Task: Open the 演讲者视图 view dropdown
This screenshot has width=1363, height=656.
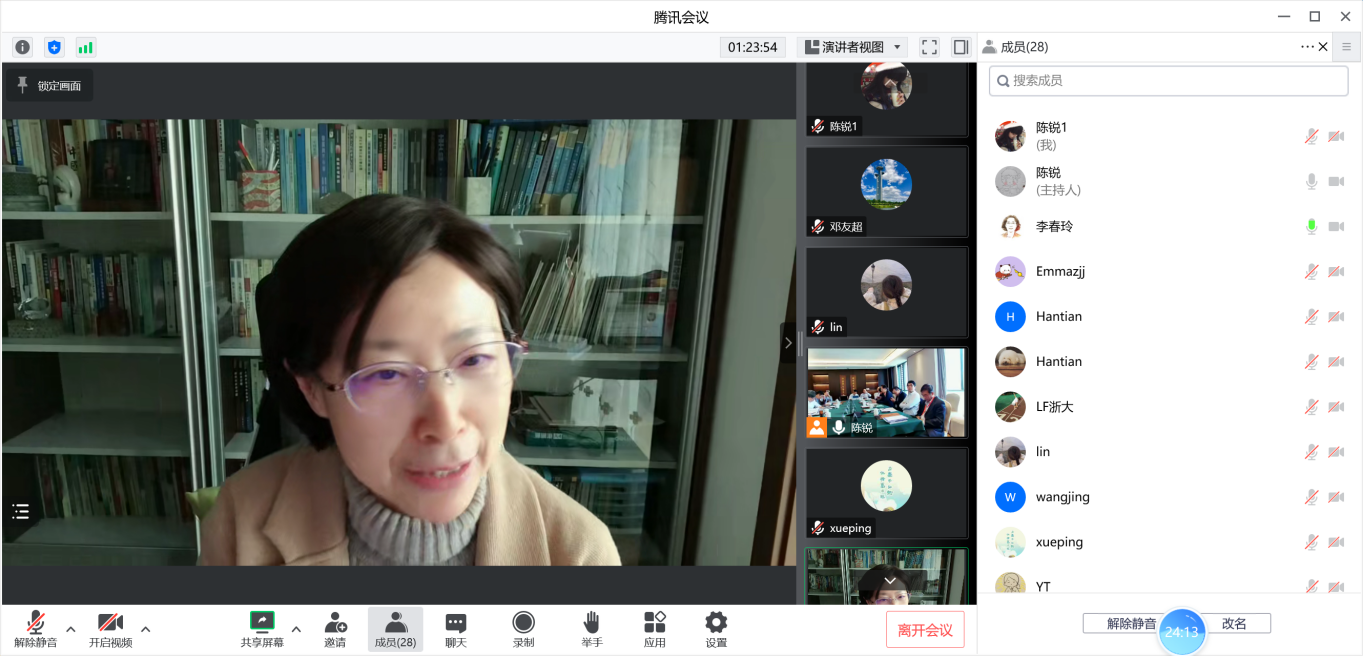Action: tap(852, 47)
